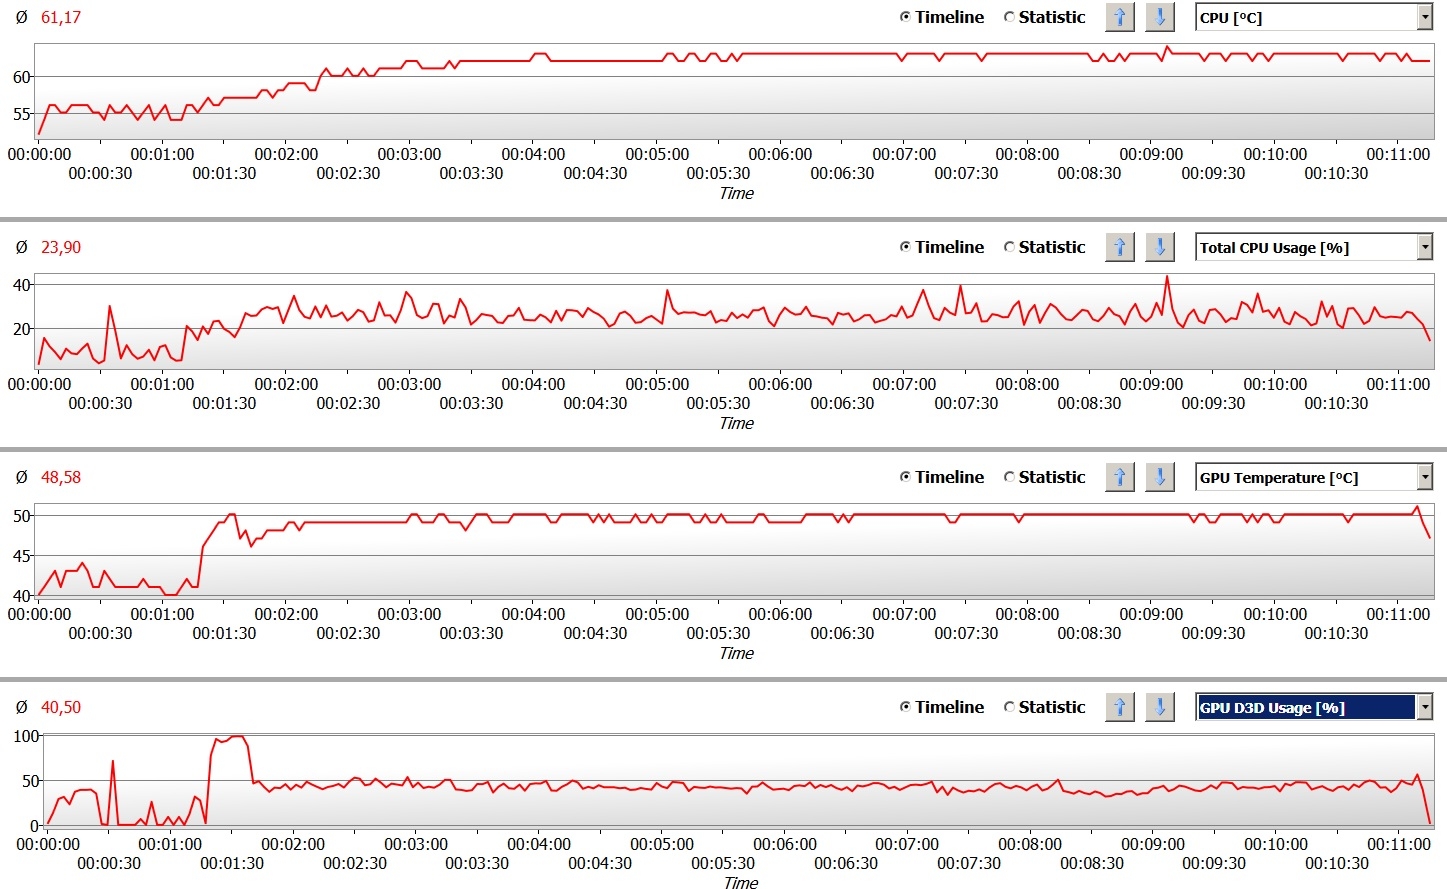Click the average value 48,58

(x=61, y=477)
